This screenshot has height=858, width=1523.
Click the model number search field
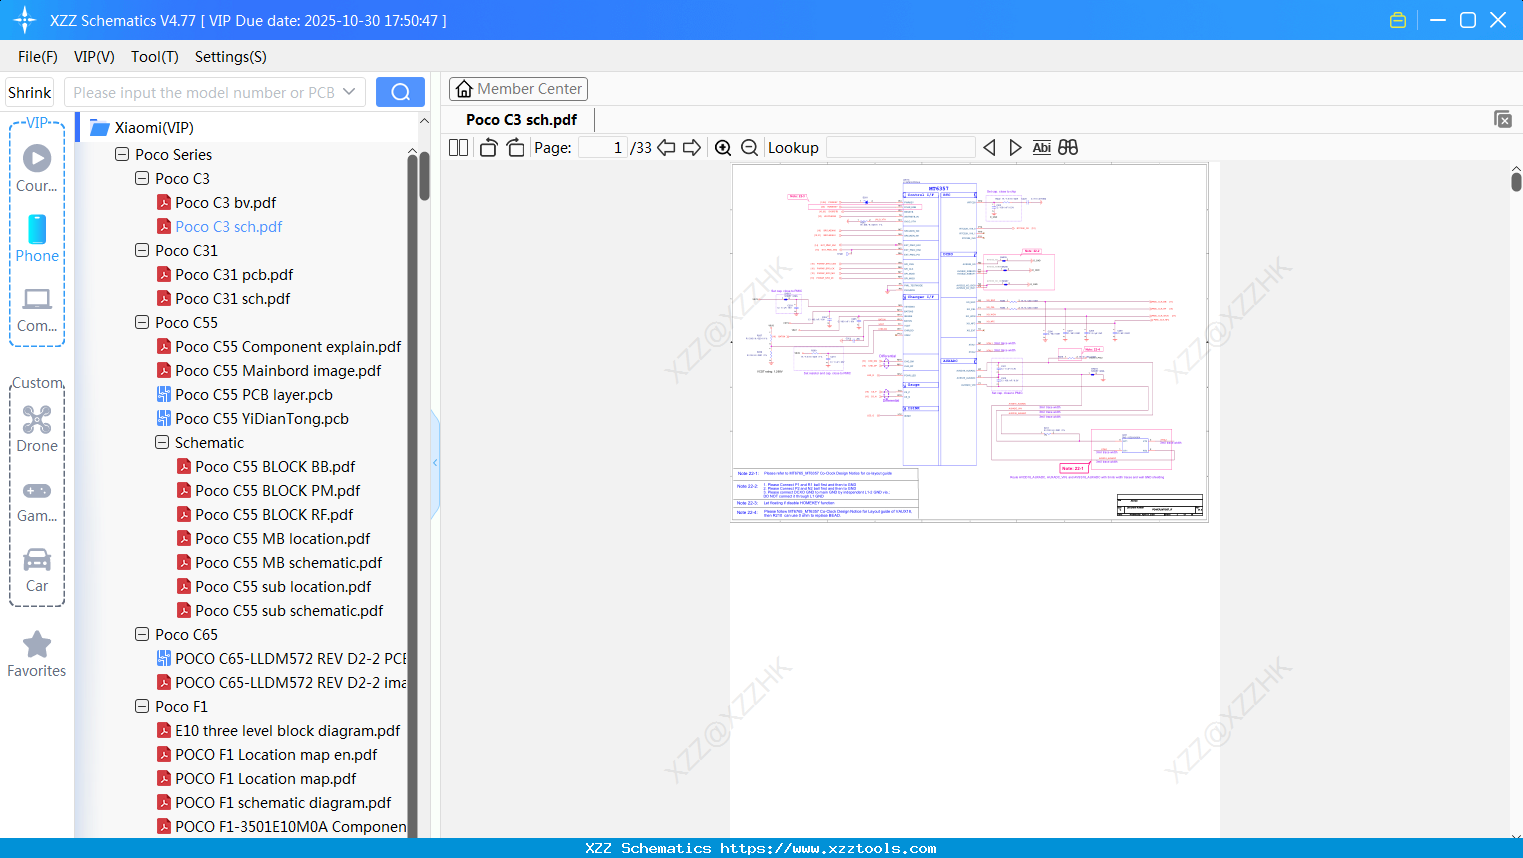pyautogui.click(x=214, y=92)
